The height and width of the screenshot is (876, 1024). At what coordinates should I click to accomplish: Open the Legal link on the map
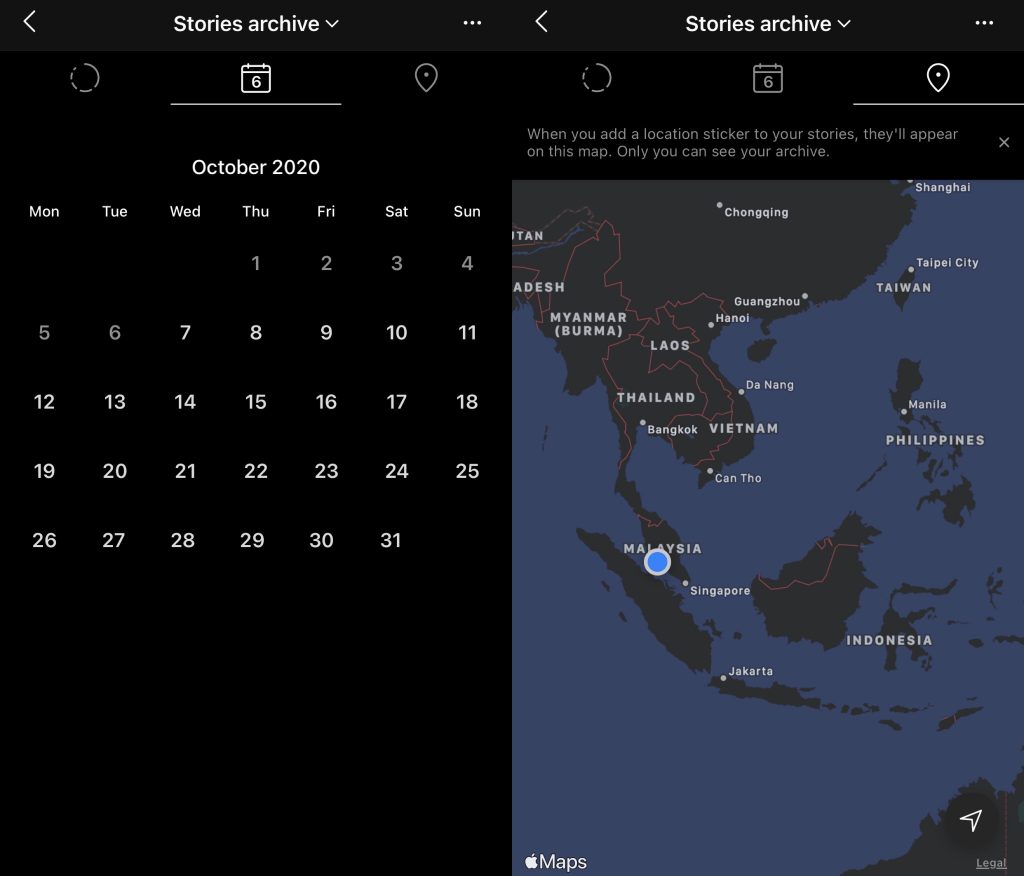pos(991,863)
